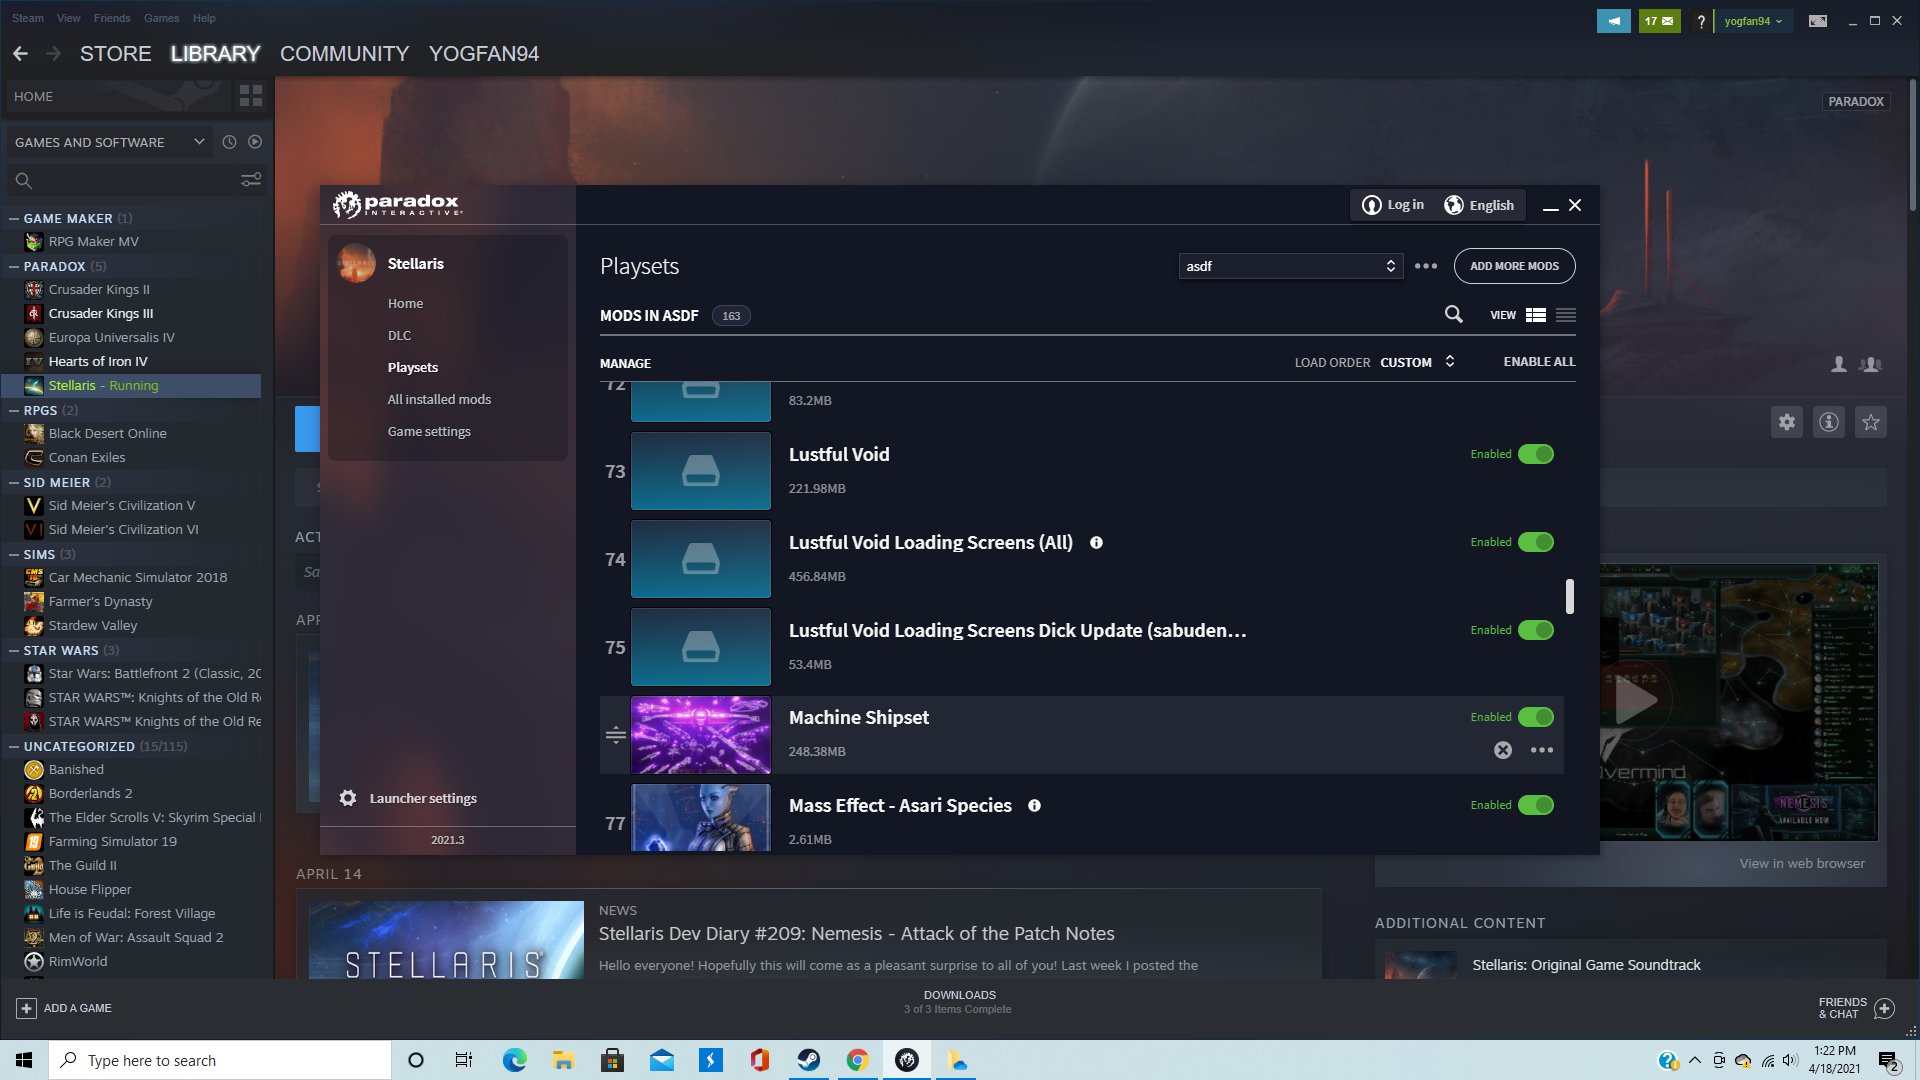This screenshot has width=1920, height=1080.
Task: Disable the Machine Shipset mod
Action: pos(1536,717)
